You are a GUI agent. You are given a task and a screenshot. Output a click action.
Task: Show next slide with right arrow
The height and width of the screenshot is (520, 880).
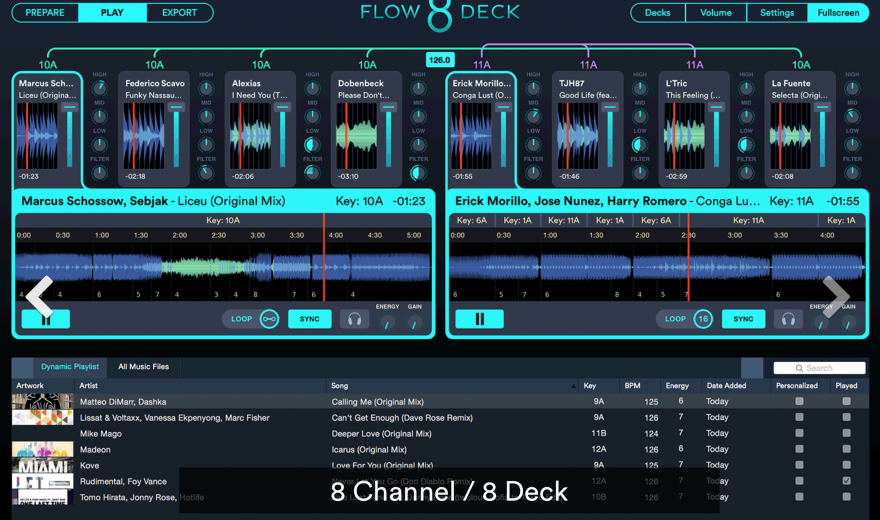pyautogui.click(x=836, y=296)
